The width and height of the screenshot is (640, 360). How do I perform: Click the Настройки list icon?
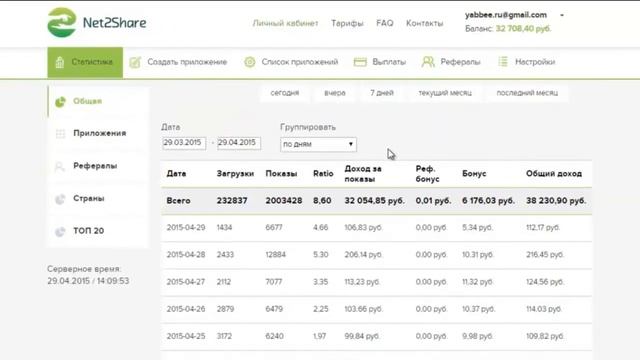503,62
